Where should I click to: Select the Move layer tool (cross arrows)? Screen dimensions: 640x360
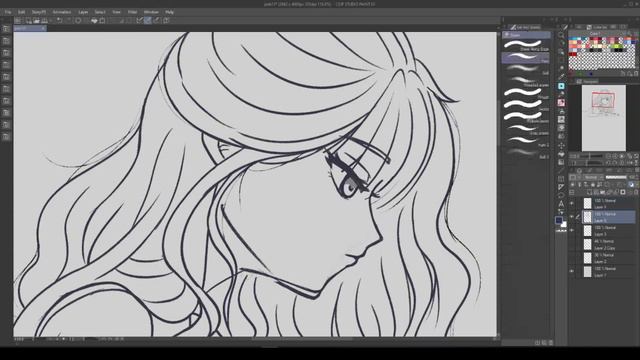(561, 145)
